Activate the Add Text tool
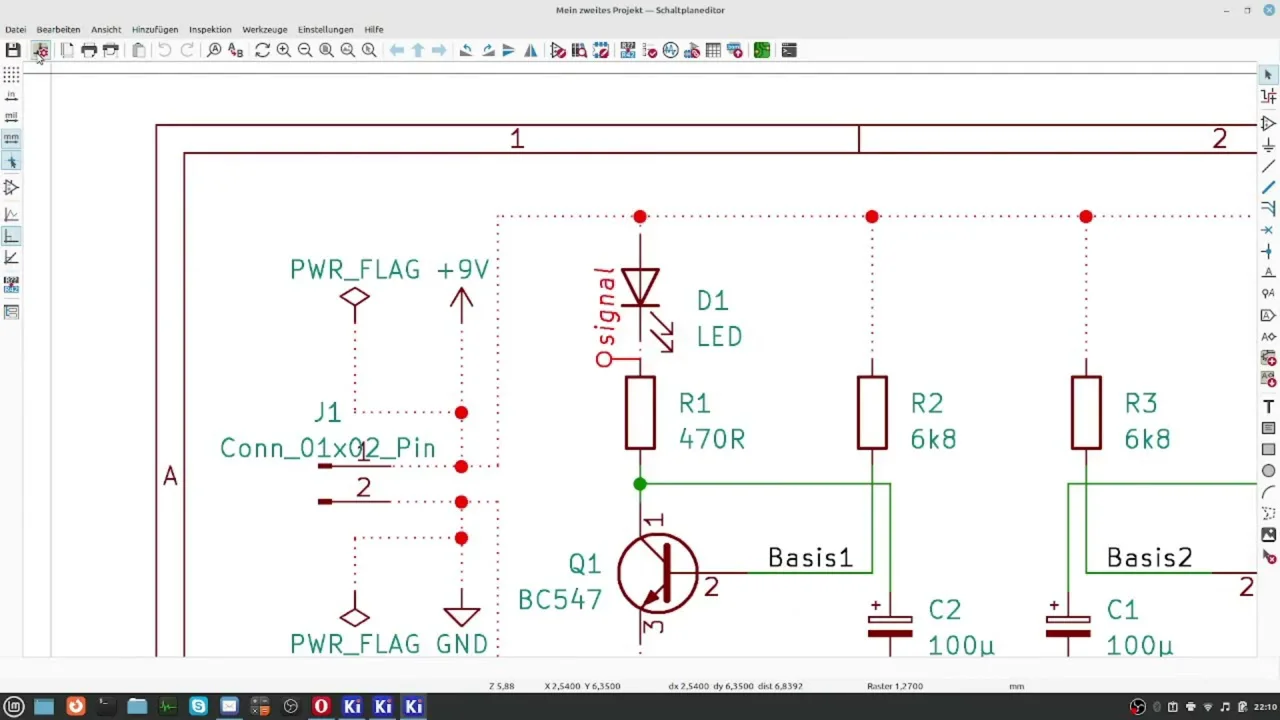 tap(1268, 407)
